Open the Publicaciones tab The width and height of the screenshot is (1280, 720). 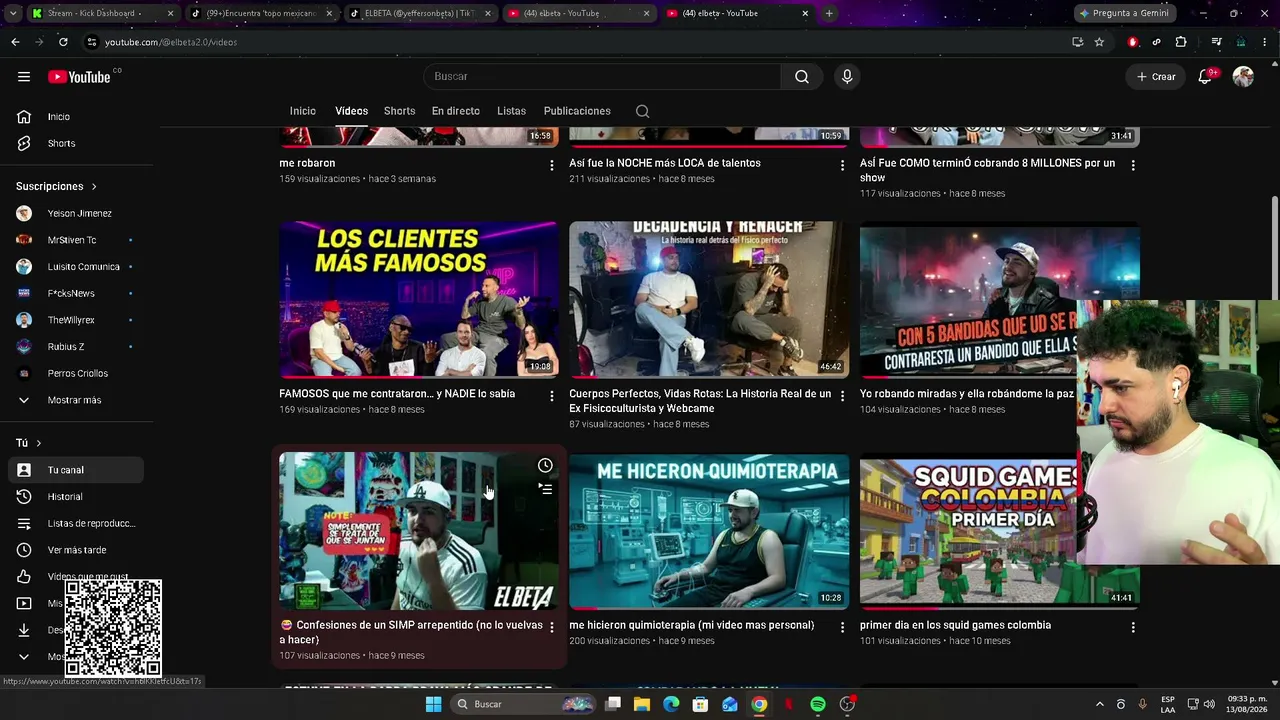click(x=577, y=111)
